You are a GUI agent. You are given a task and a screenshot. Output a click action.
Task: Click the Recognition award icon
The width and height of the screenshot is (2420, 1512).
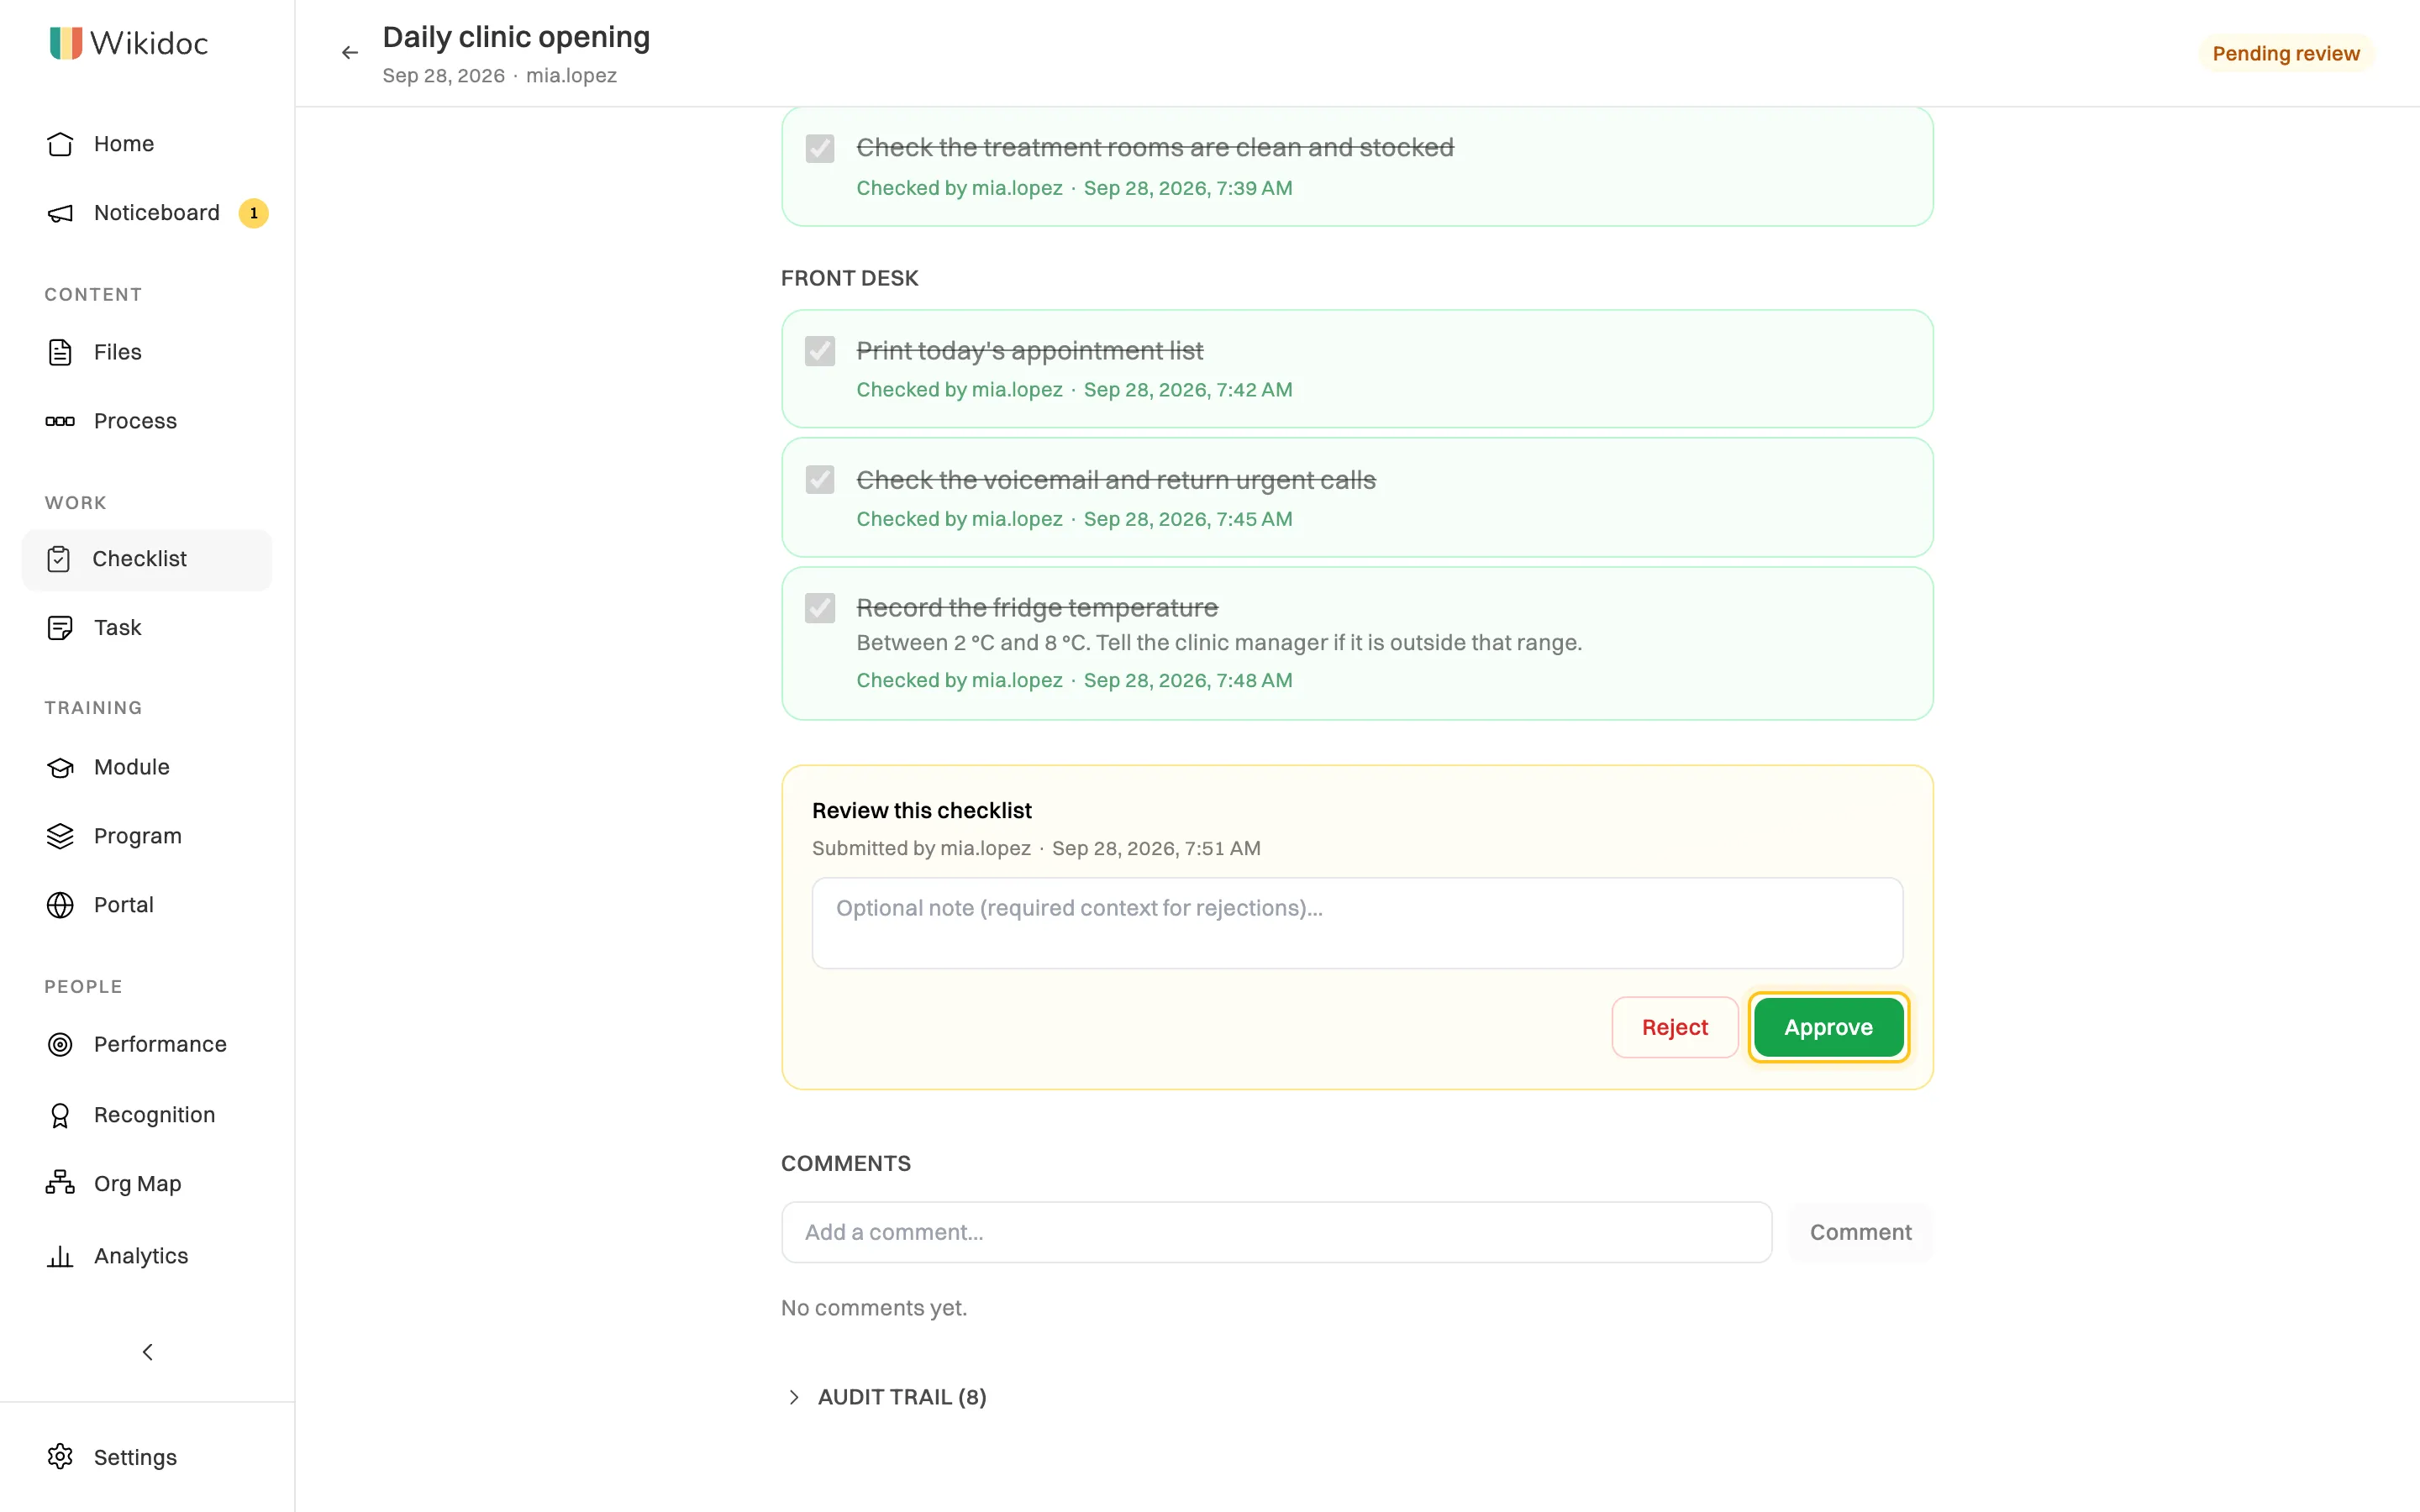60,1115
